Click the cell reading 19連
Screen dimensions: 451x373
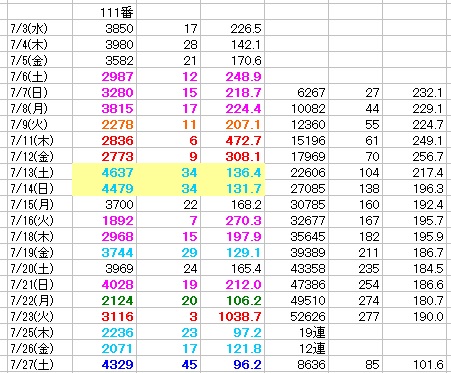pyautogui.click(x=297, y=333)
